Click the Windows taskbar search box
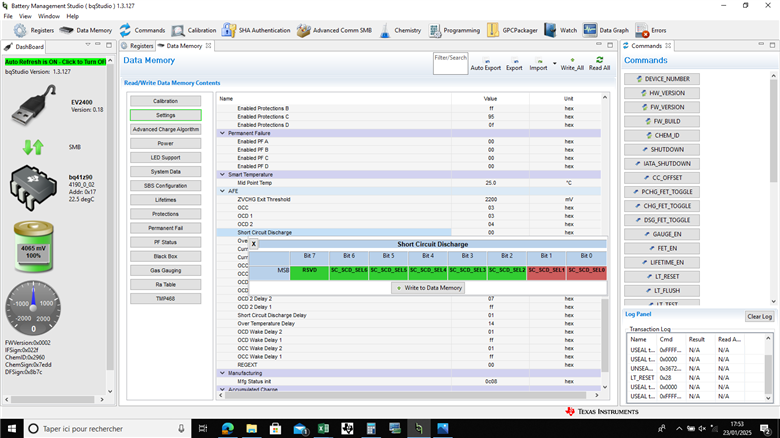This screenshot has height=438, width=780. pos(106,428)
